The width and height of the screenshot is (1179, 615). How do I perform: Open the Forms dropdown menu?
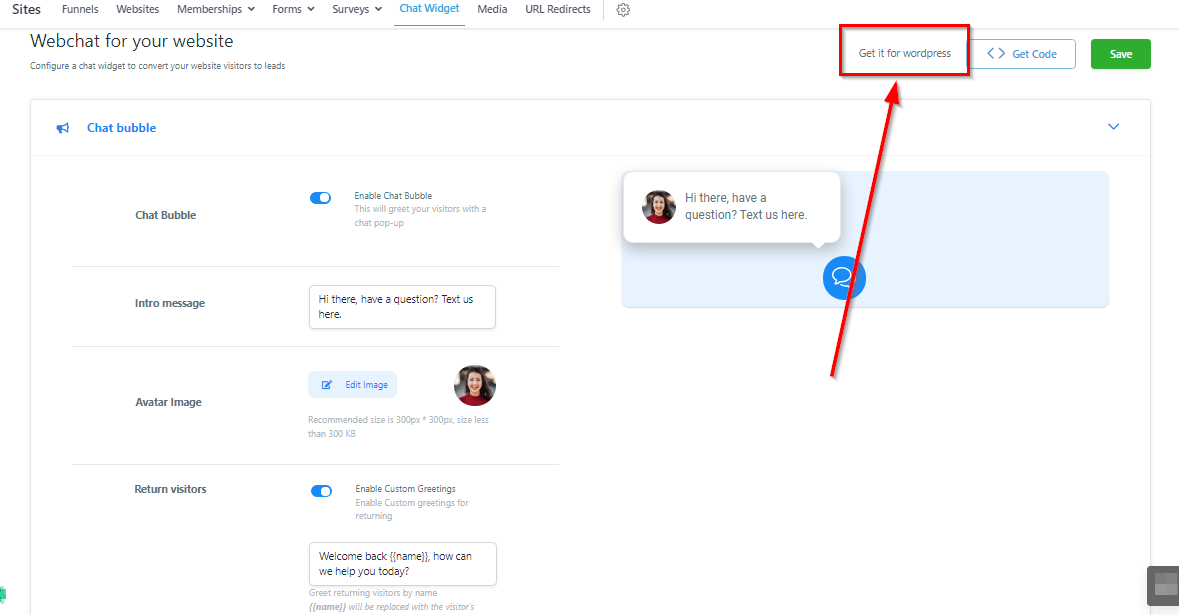tap(293, 10)
